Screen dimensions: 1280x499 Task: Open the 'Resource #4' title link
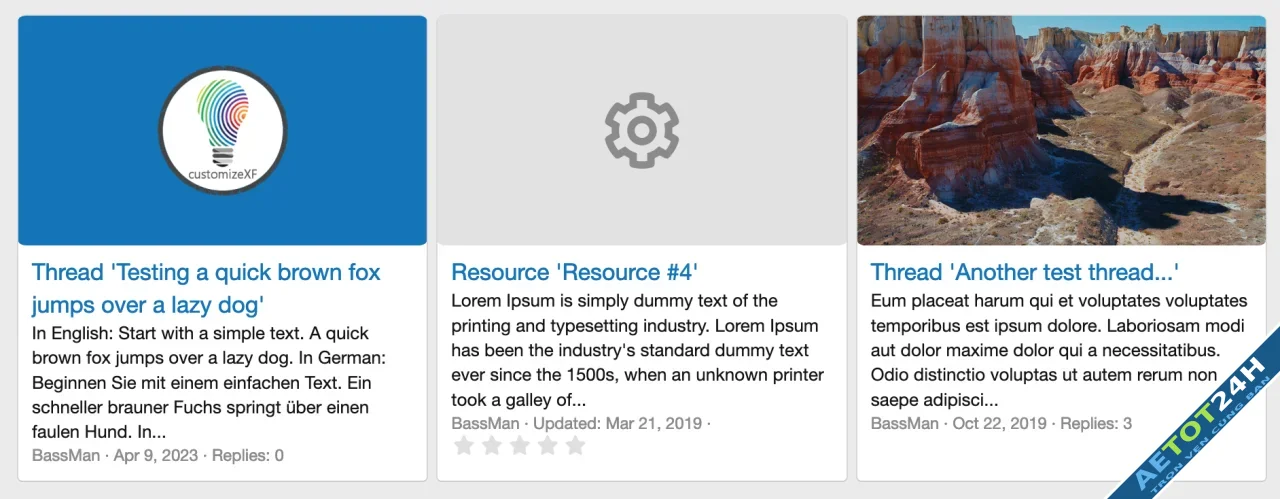(574, 272)
